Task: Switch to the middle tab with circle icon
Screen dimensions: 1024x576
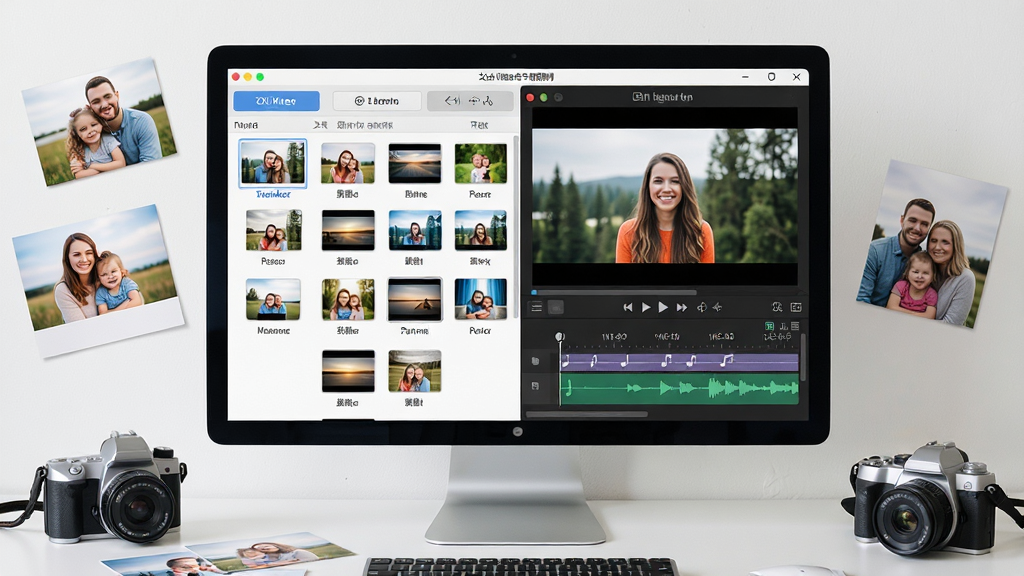Action: 377,101
